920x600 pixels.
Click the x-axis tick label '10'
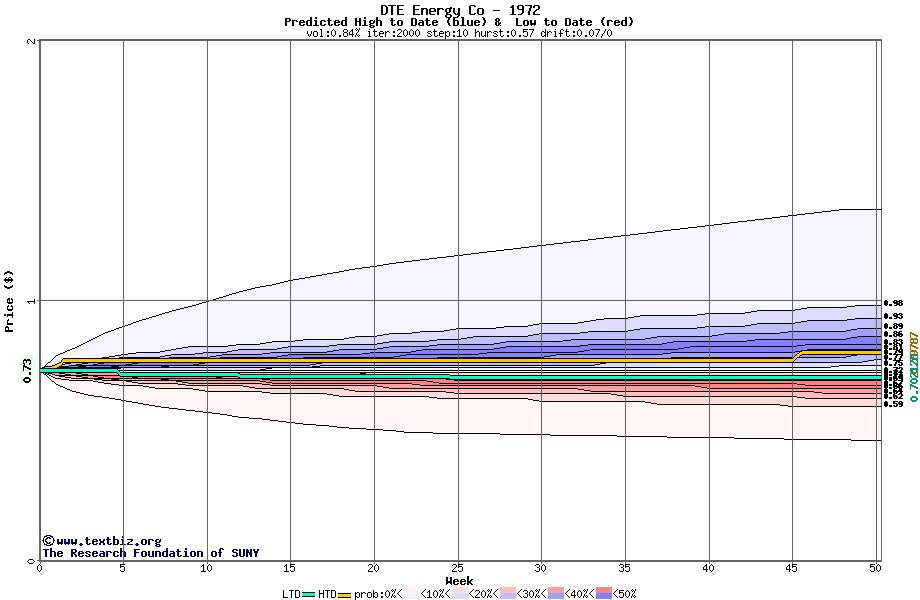(x=207, y=568)
